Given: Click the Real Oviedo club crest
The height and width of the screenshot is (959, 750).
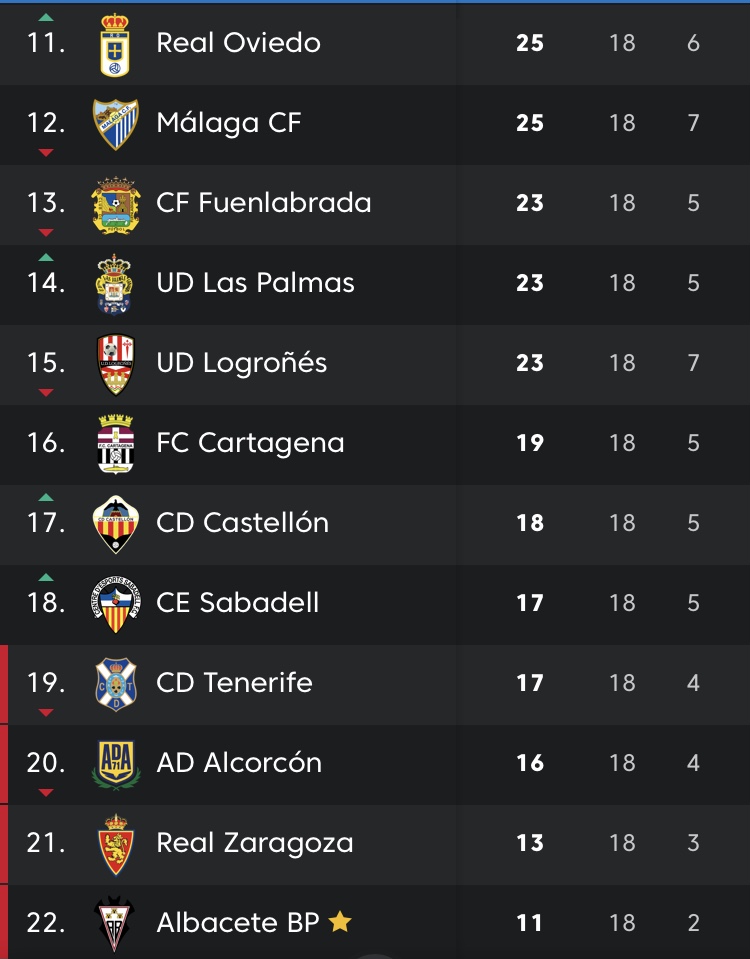Looking at the screenshot, I should 116,44.
